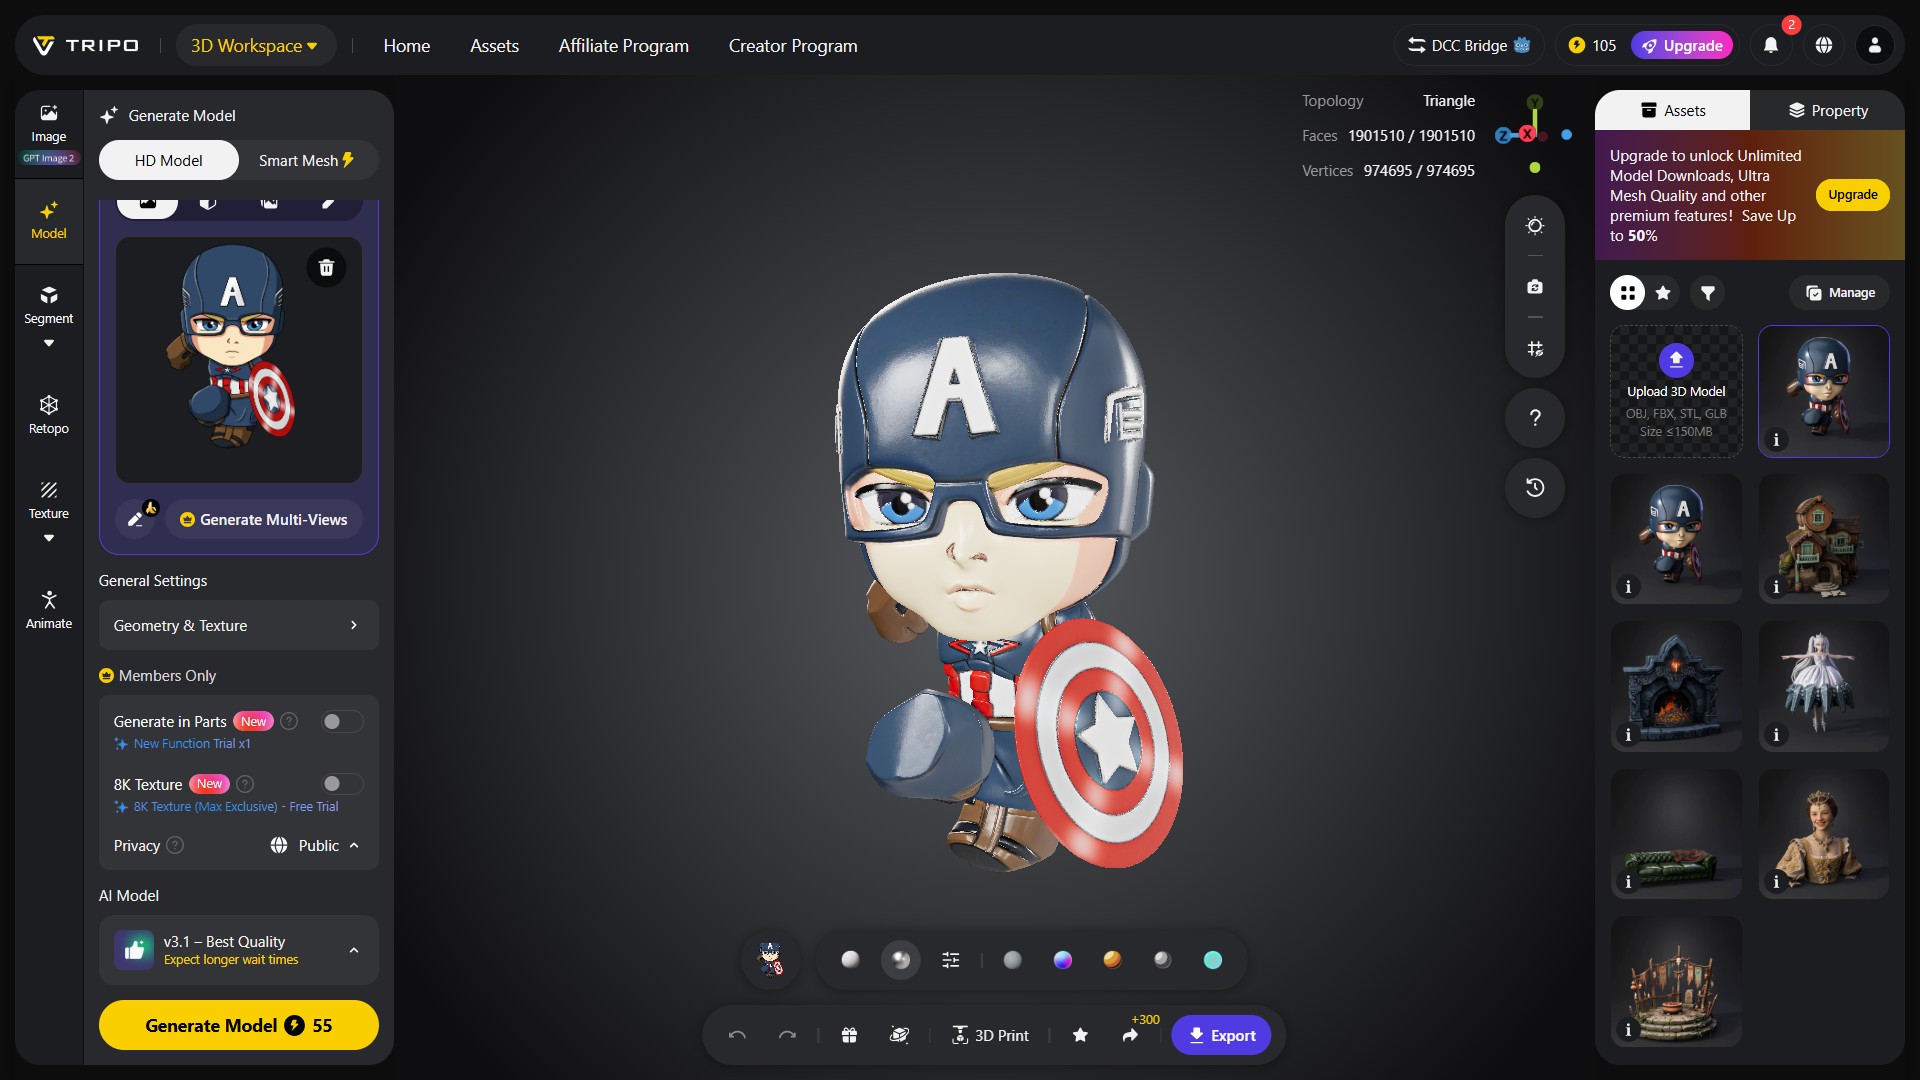Click the yellow Upgrade banner button

1852,195
